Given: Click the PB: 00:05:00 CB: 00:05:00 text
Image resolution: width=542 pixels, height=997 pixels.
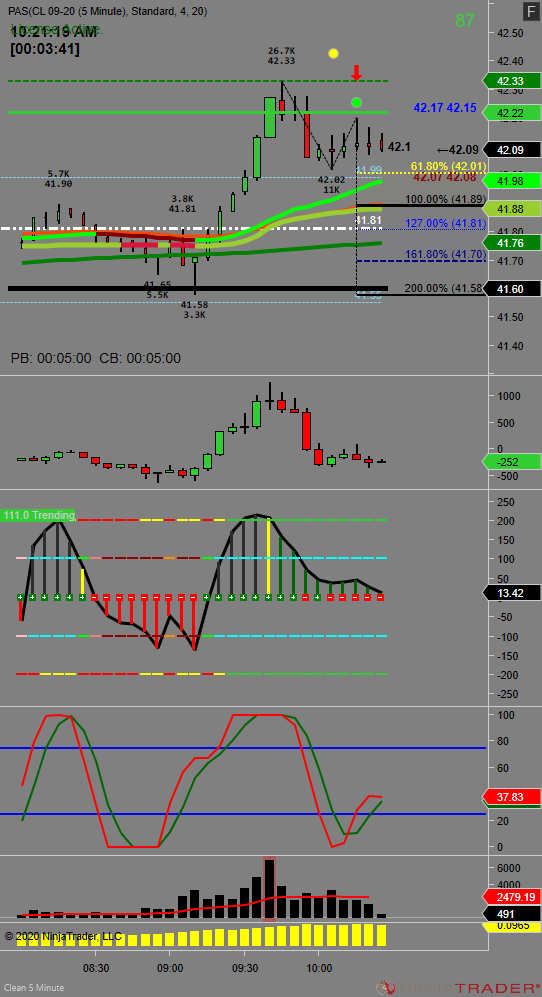Looking at the screenshot, I should (x=95, y=358).
